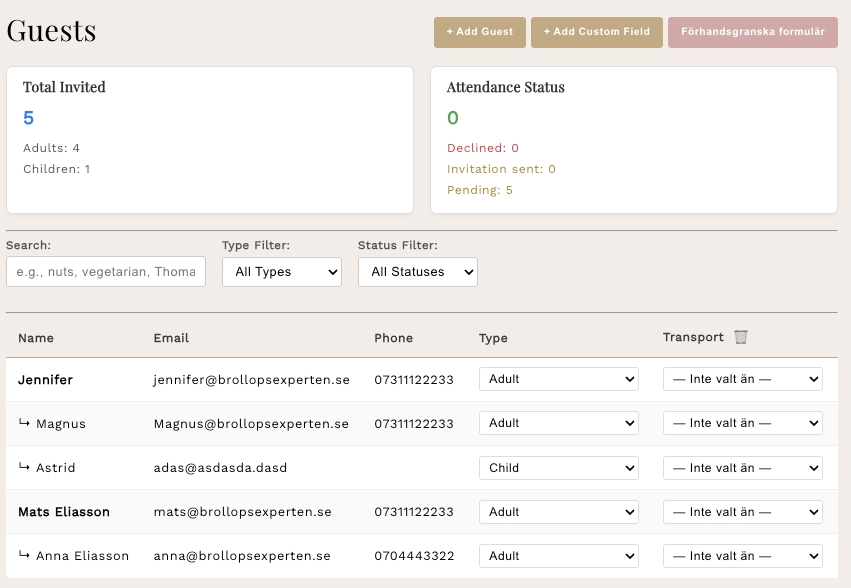
Task: Click the guest name Jennifer
Action: click(45, 380)
